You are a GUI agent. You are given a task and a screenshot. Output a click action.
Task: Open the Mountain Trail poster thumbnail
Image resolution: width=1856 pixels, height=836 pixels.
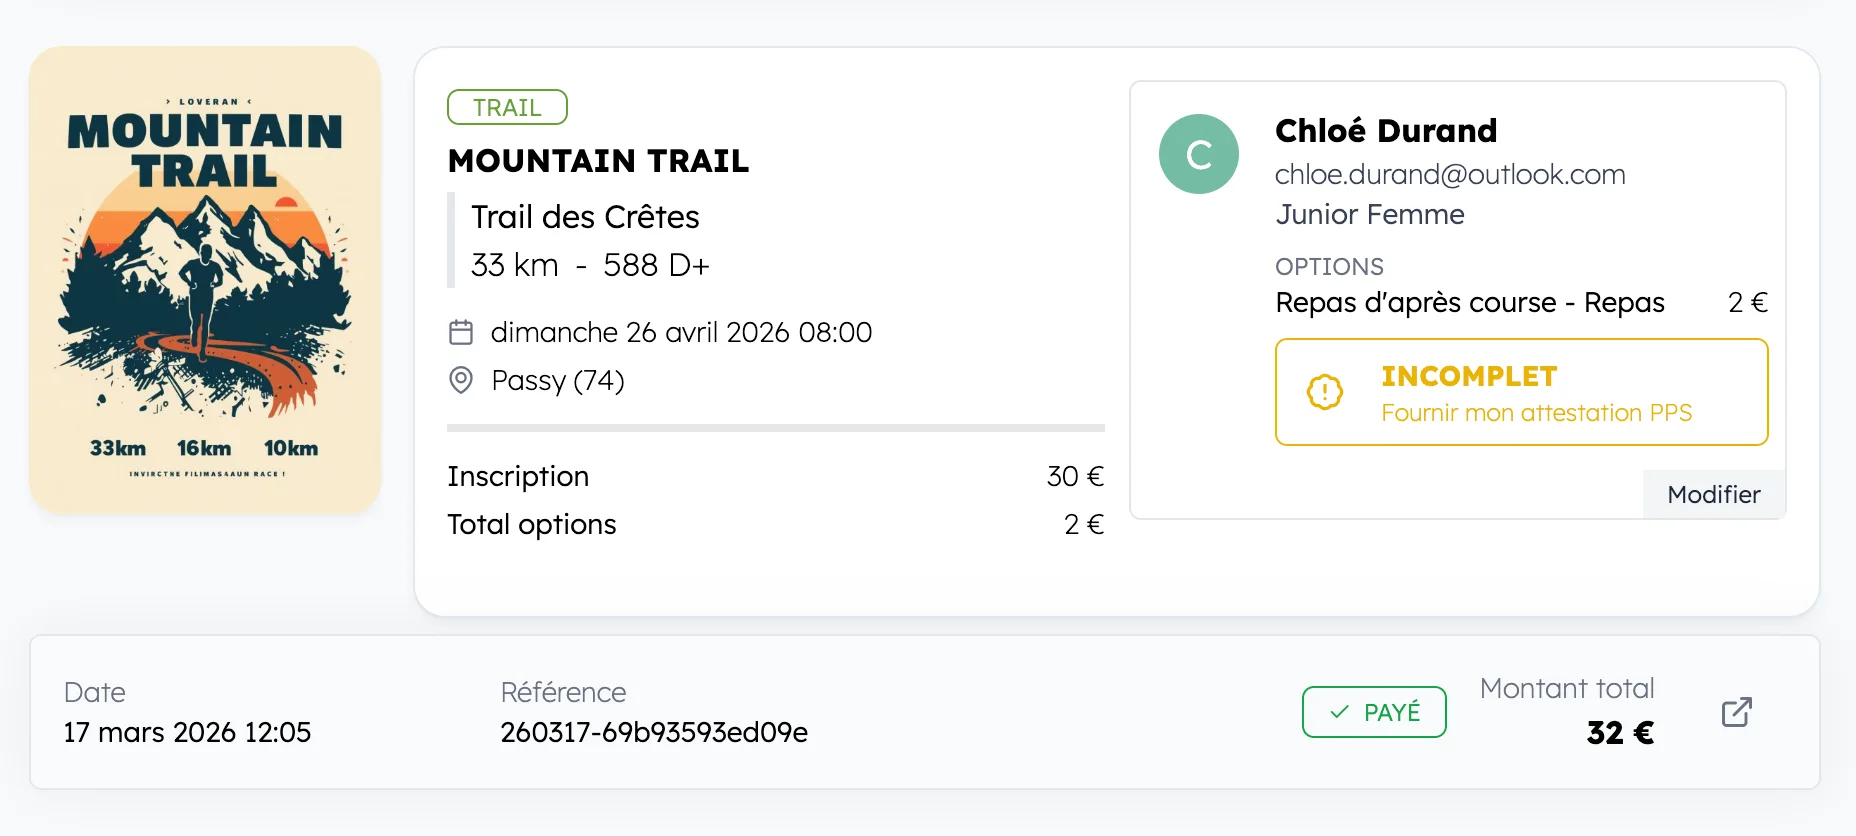205,280
